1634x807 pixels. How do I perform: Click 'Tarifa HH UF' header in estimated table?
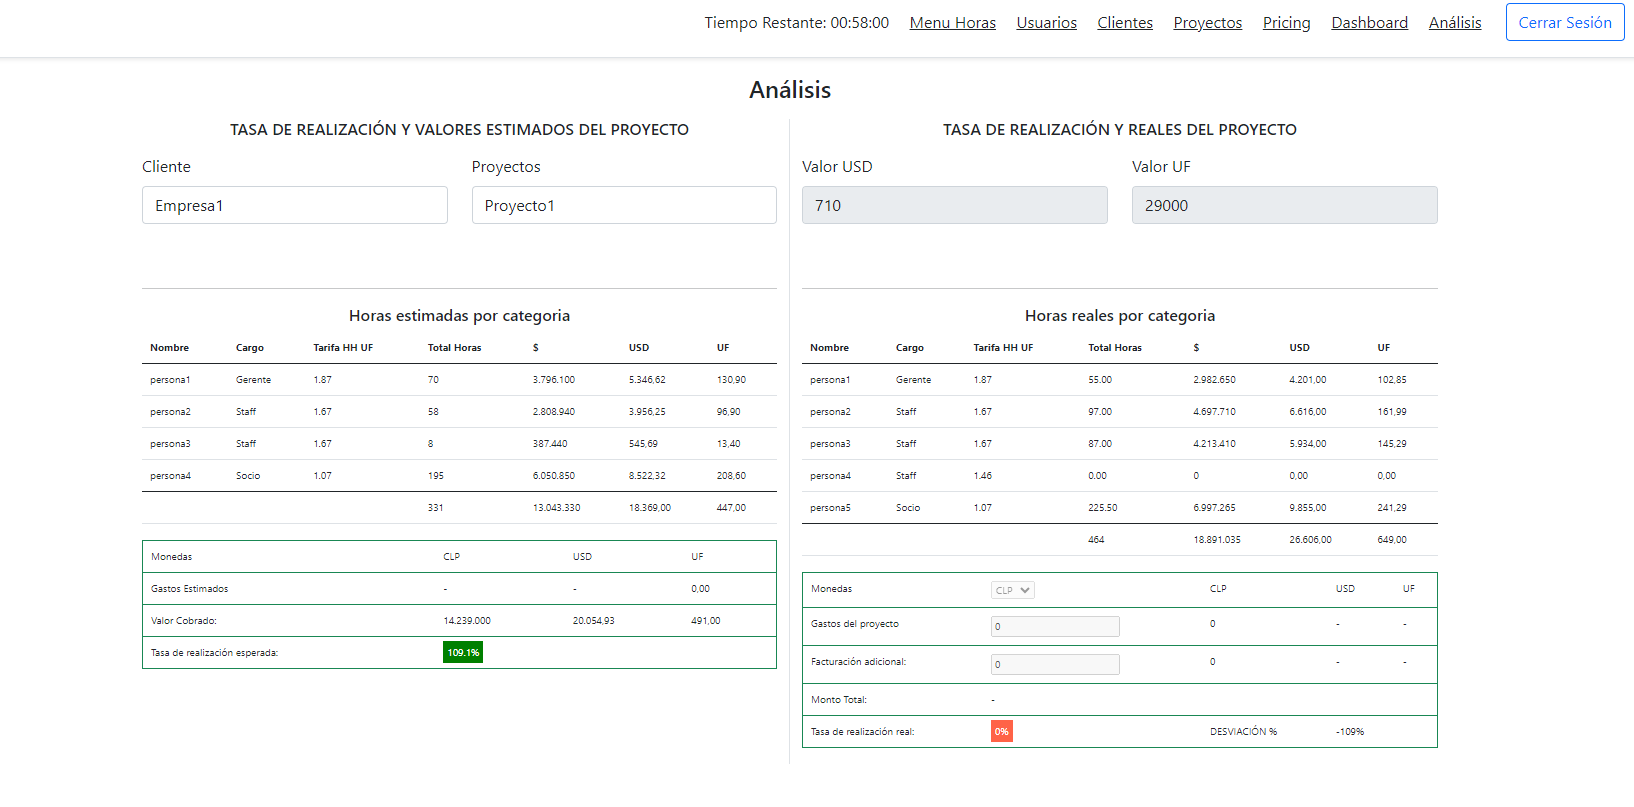343,348
